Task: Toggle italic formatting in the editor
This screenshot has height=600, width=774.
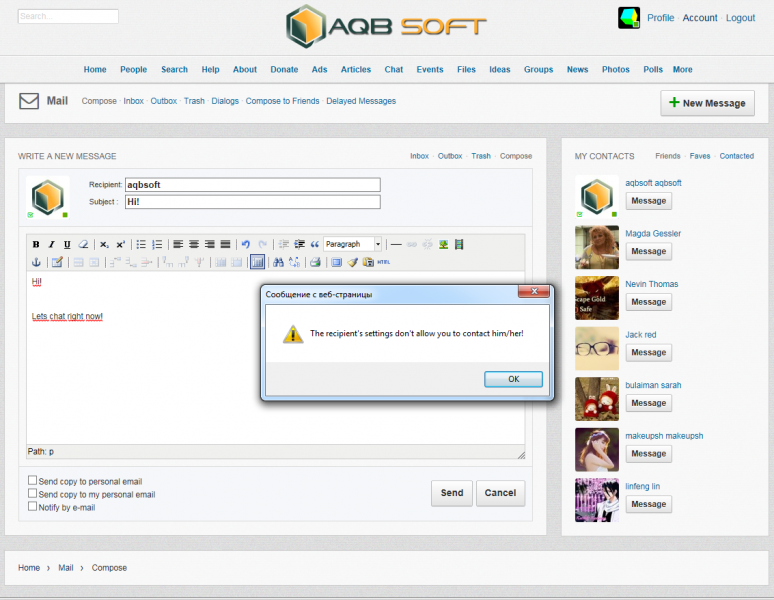Action: coord(51,244)
